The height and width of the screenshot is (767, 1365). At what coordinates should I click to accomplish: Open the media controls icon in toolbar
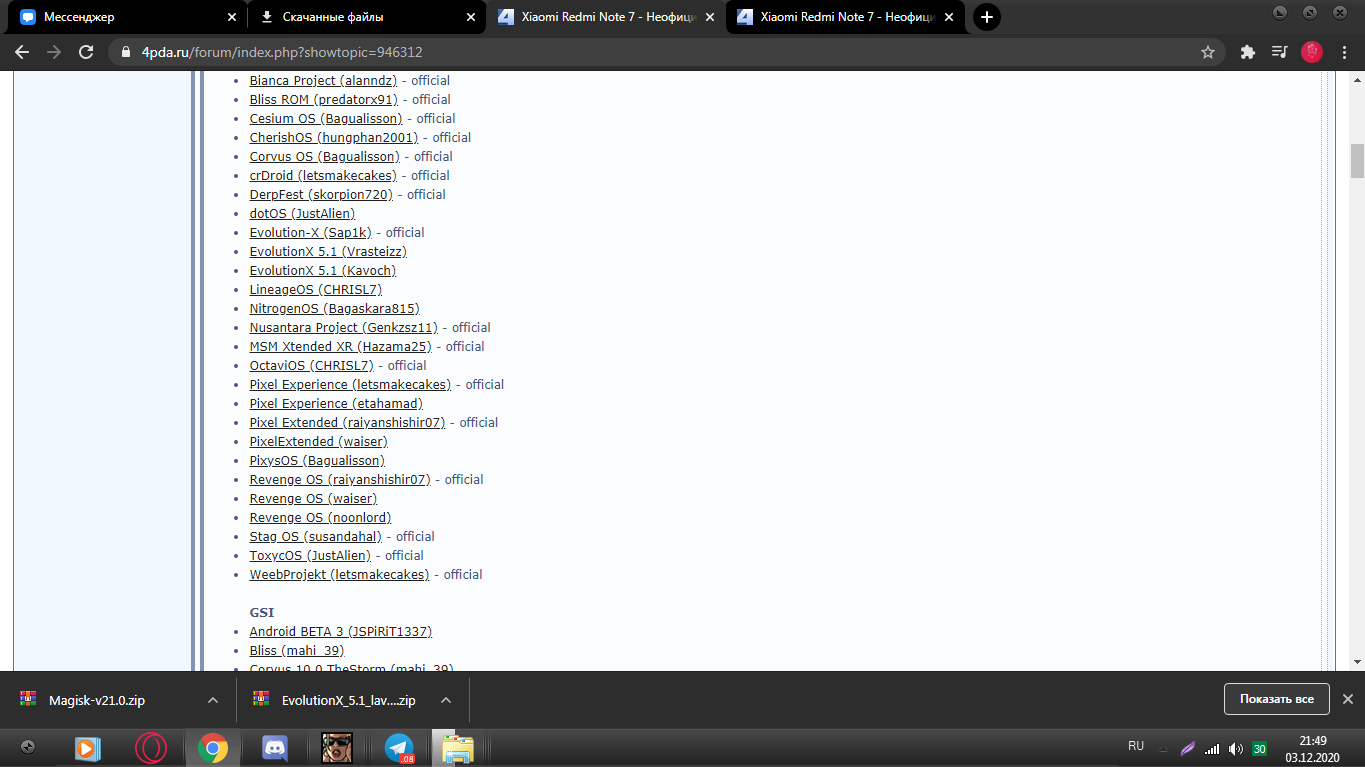coord(1279,52)
